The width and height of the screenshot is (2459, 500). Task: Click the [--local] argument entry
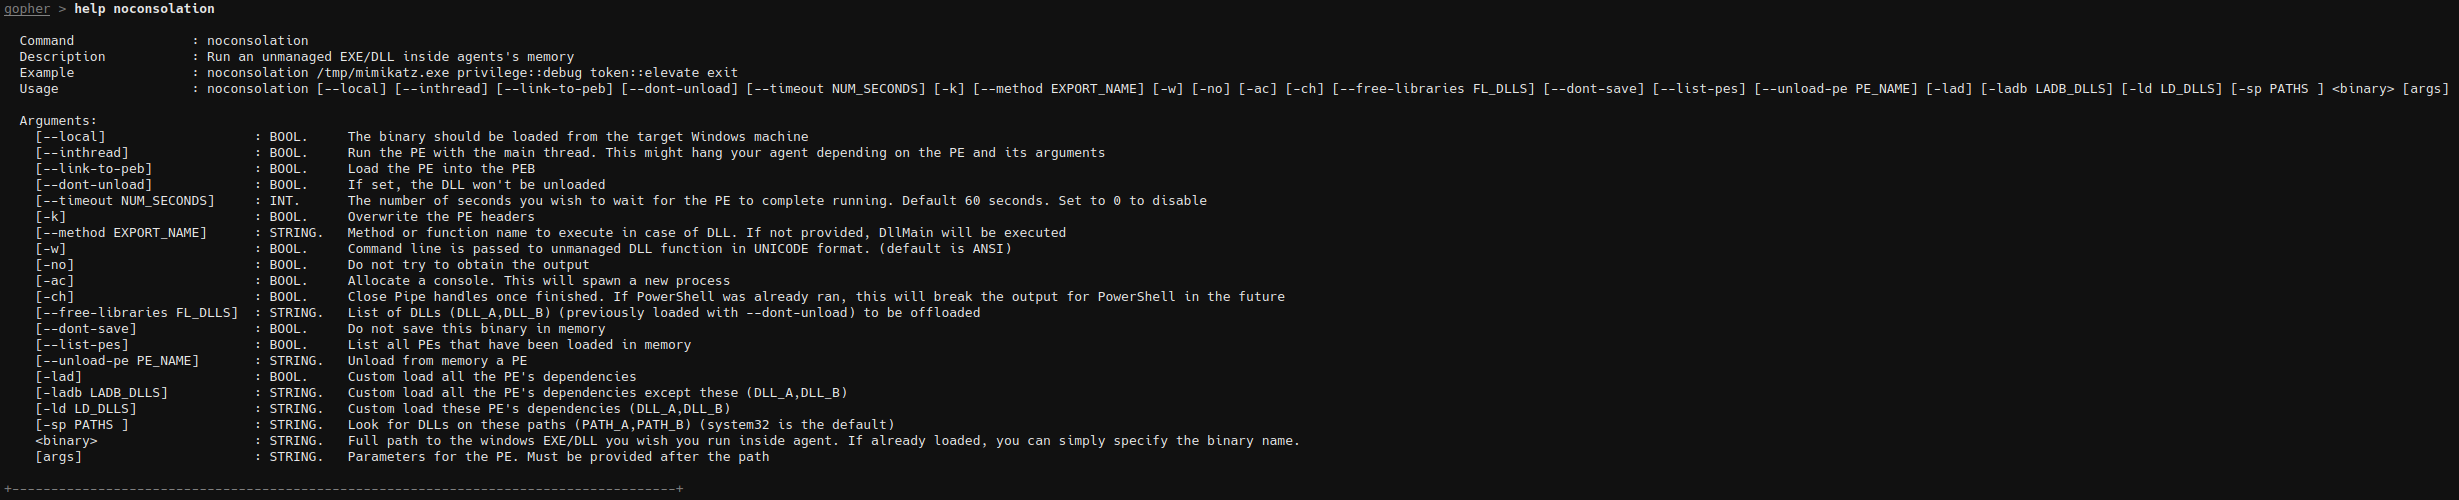[x=70, y=137]
